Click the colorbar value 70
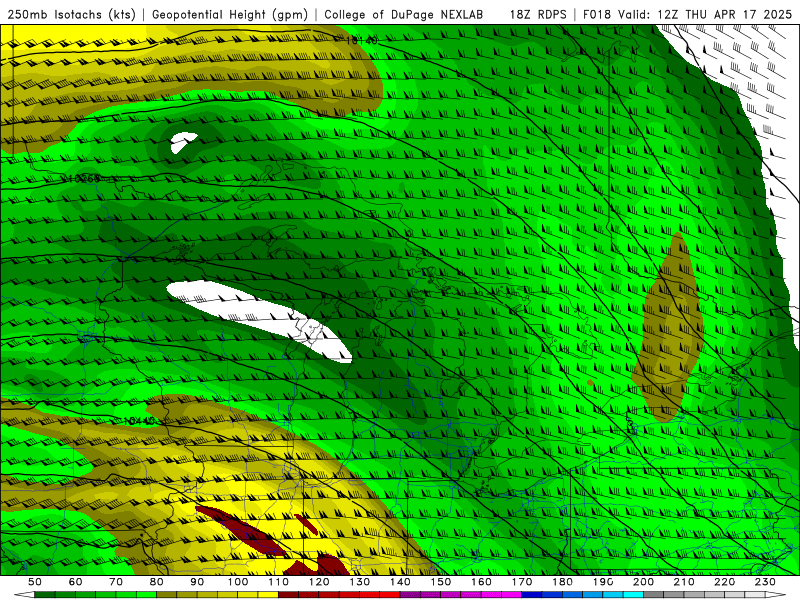This screenshot has width=800, height=600. 116,582
